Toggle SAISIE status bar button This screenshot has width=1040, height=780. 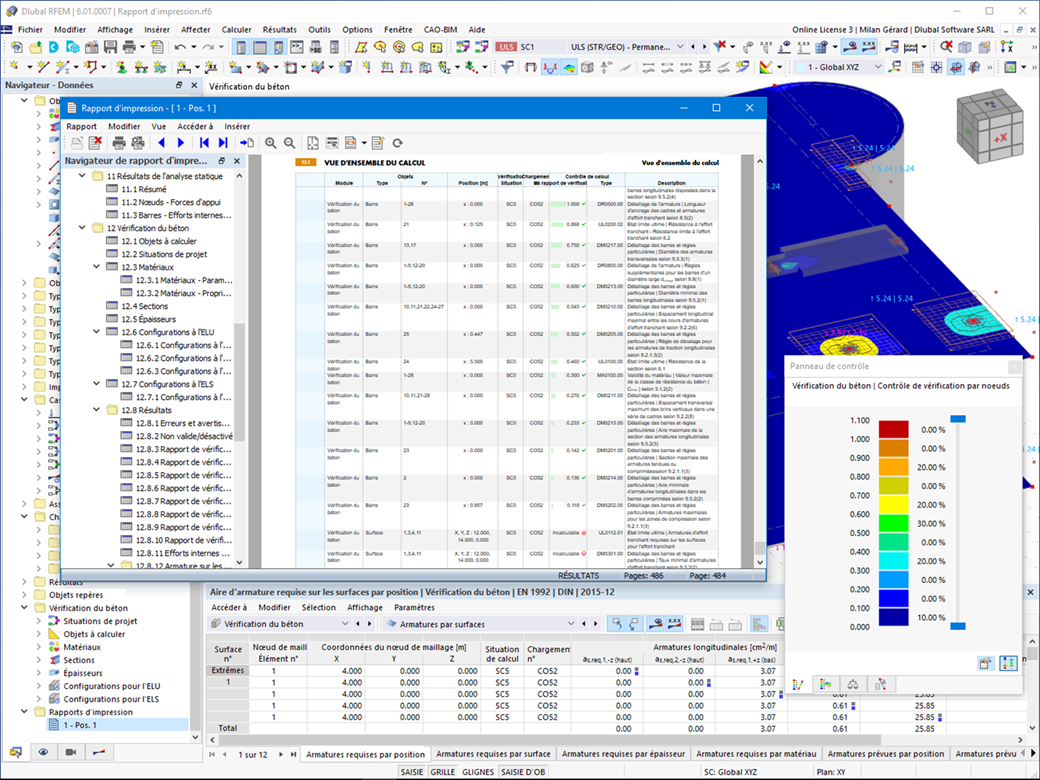(412, 772)
